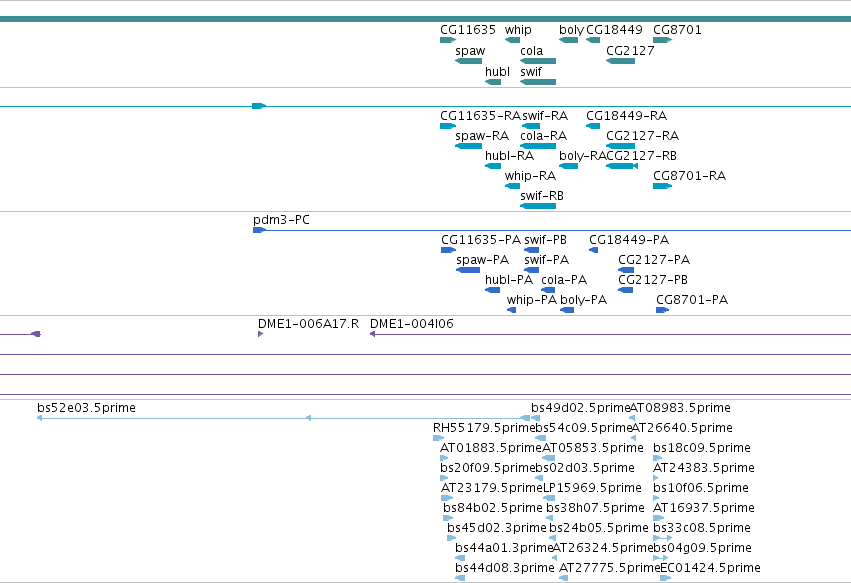The image size is (851, 583).
Task: Click the bs44a01.3prime EST
Action: coord(460,559)
